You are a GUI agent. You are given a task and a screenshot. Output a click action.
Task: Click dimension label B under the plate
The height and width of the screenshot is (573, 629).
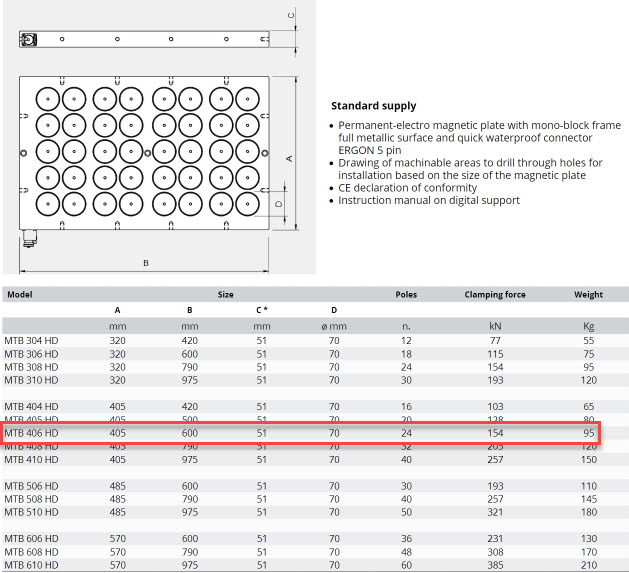[x=146, y=263]
